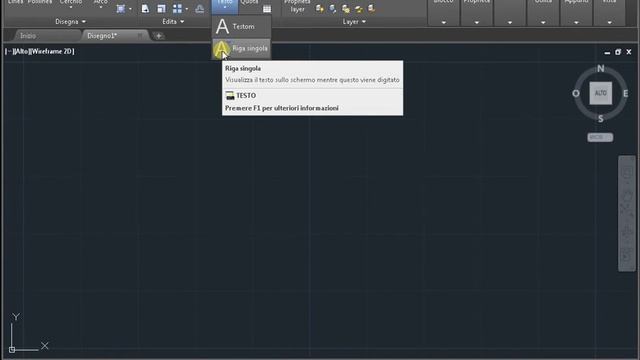Click the Arco dropdown arrow

(x=101, y=7)
